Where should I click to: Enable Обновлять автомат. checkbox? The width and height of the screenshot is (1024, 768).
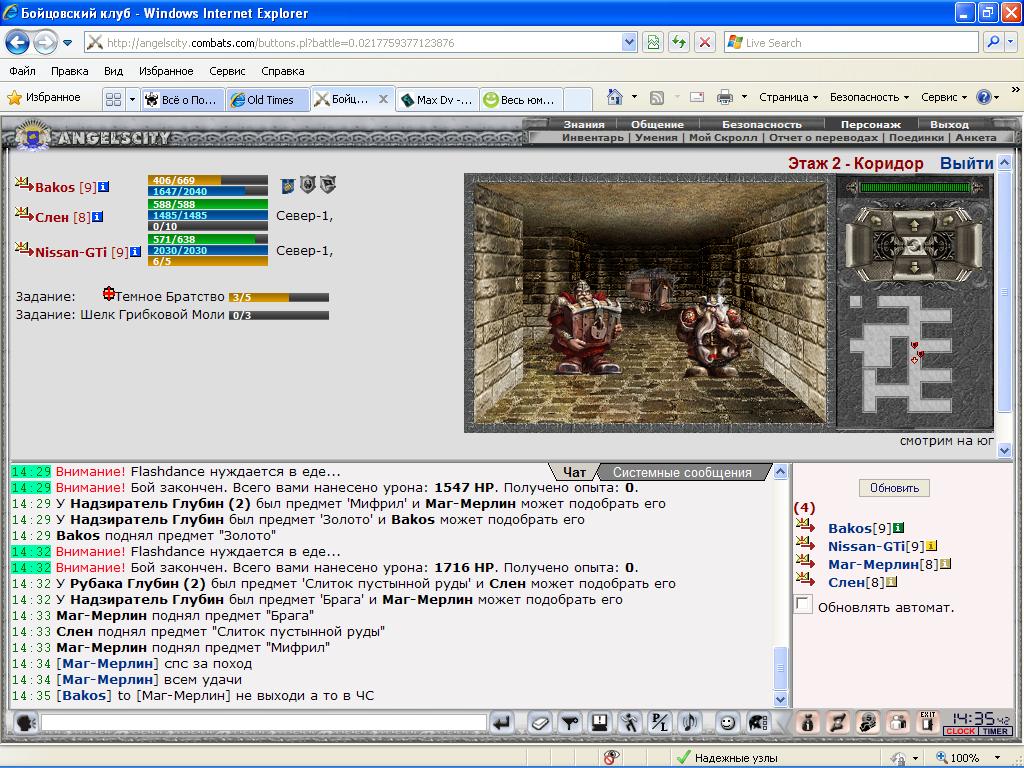[804, 604]
